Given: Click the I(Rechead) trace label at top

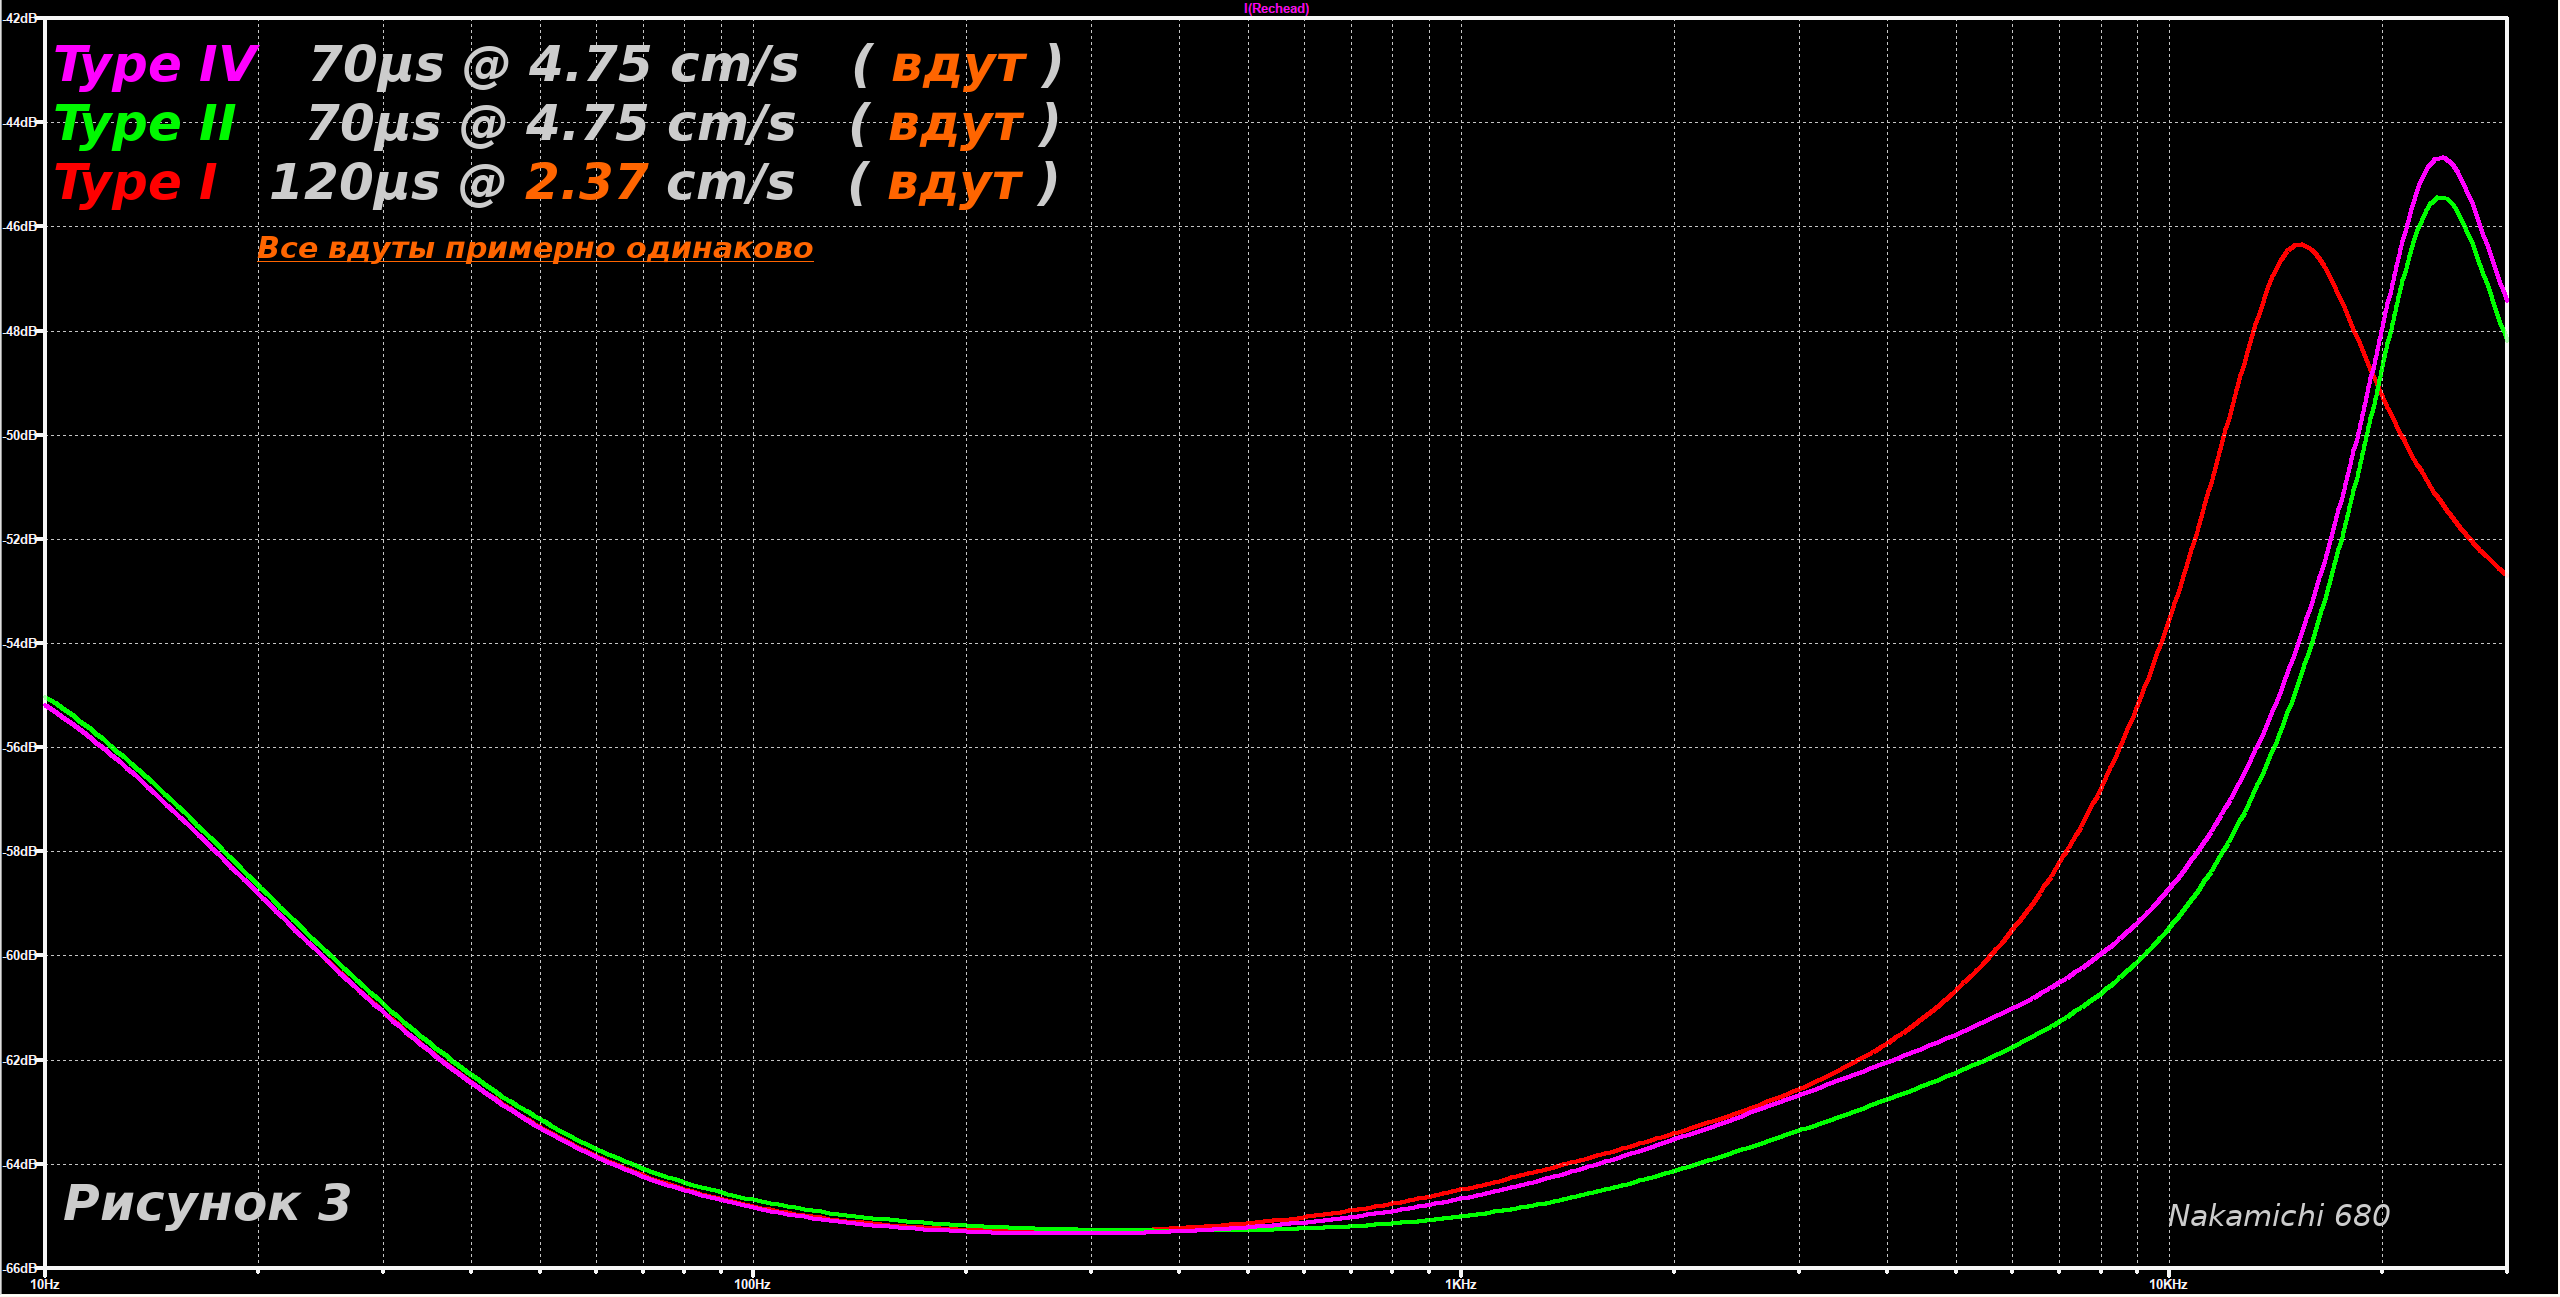Looking at the screenshot, I should (x=1277, y=9).
